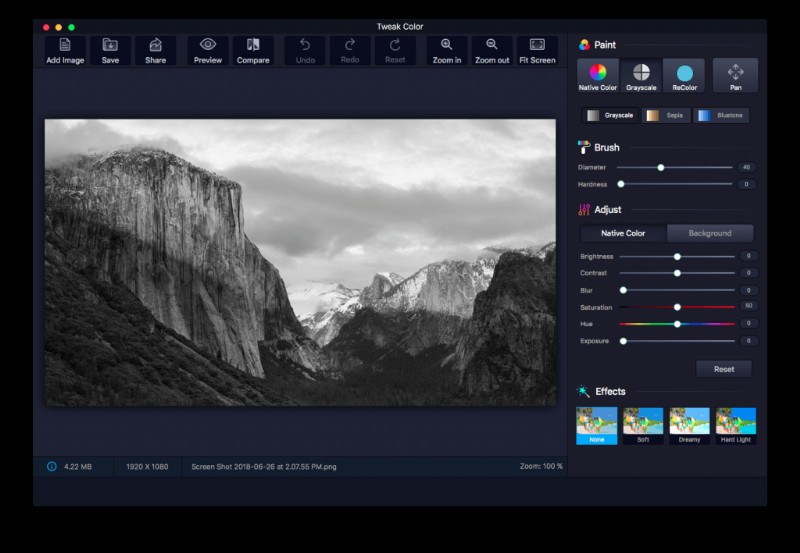Zoom in using magnifier icon
Image resolution: width=800 pixels, height=553 pixels.
(x=447, y=51)
